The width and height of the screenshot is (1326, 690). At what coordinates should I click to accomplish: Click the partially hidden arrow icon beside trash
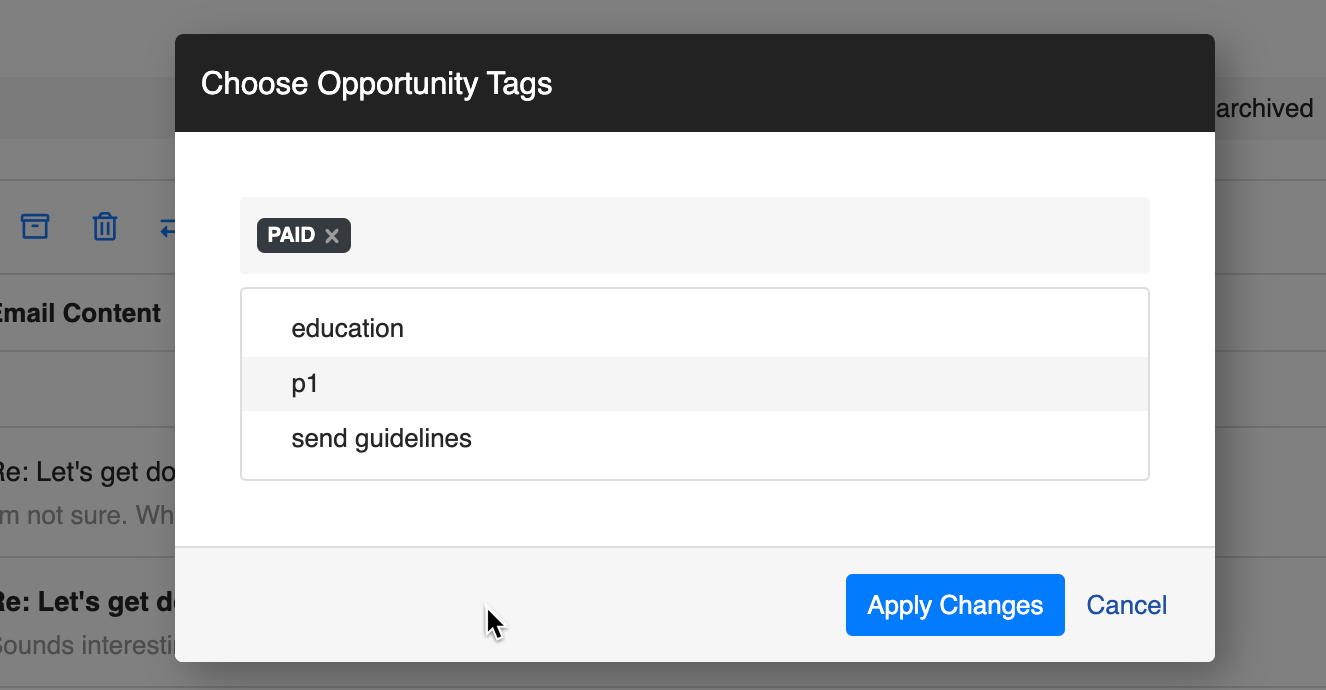[167, 227]
